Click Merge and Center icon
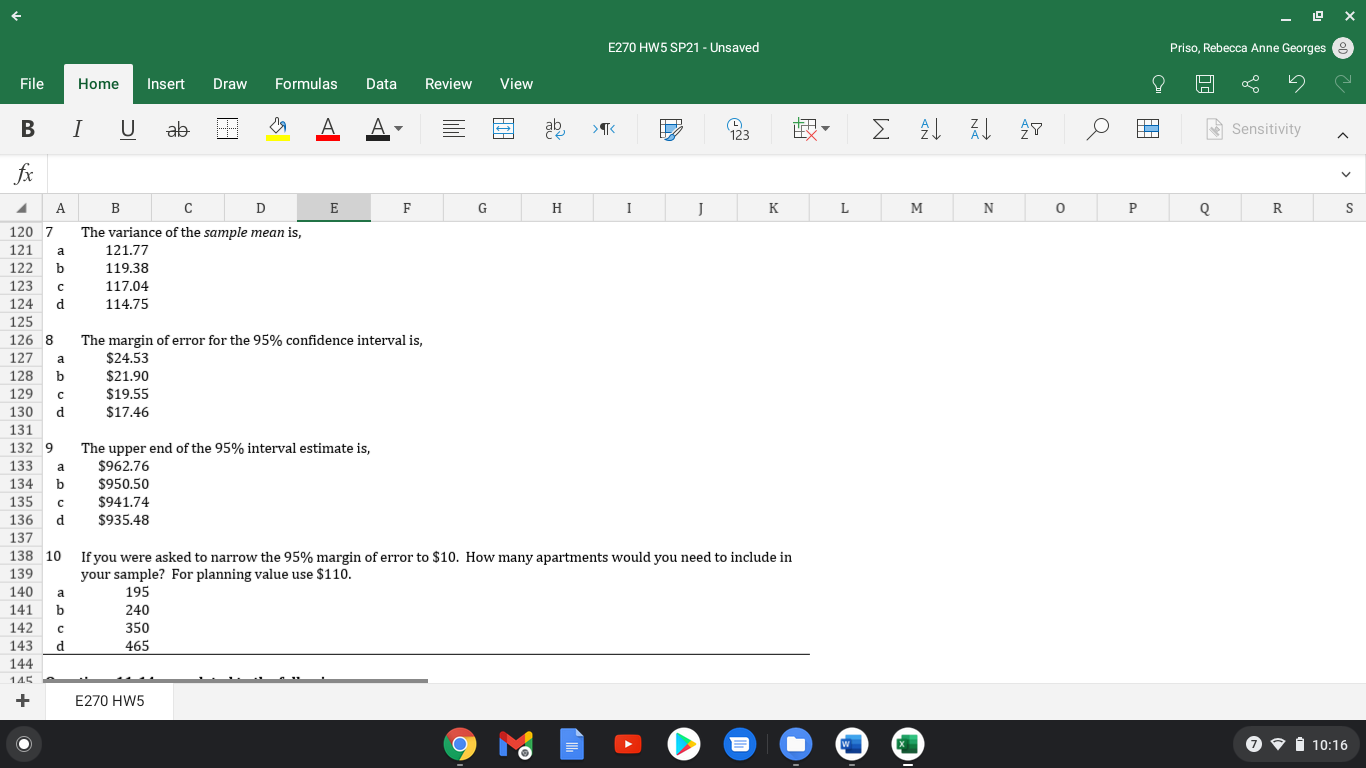Viewport: 1366px width, 768px height. 503,129
